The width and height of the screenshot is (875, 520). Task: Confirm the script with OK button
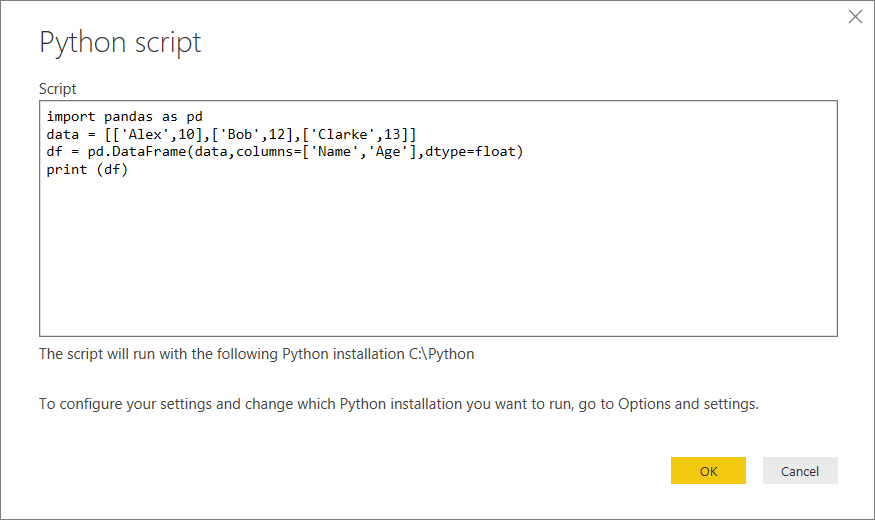(708, 470)
